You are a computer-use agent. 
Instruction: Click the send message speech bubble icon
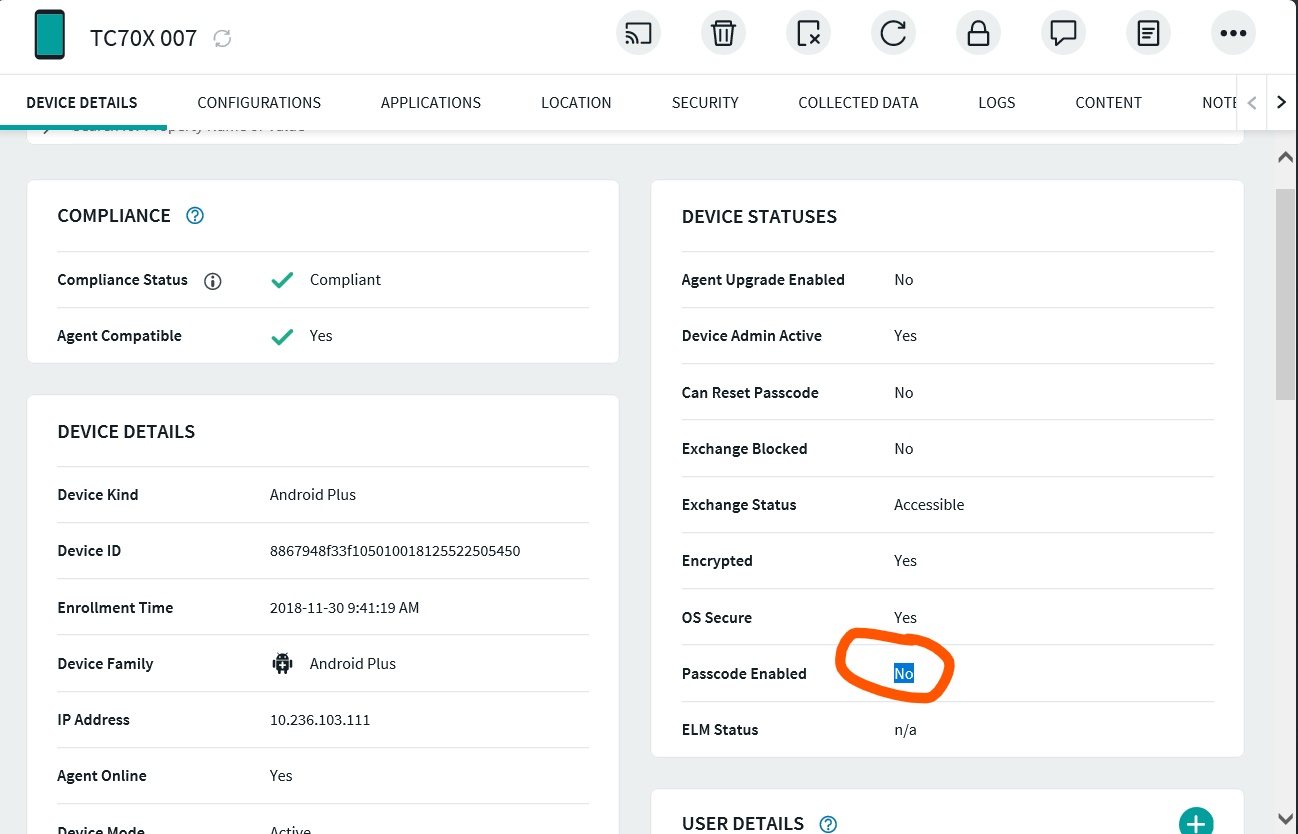[x=1063, y=34]
